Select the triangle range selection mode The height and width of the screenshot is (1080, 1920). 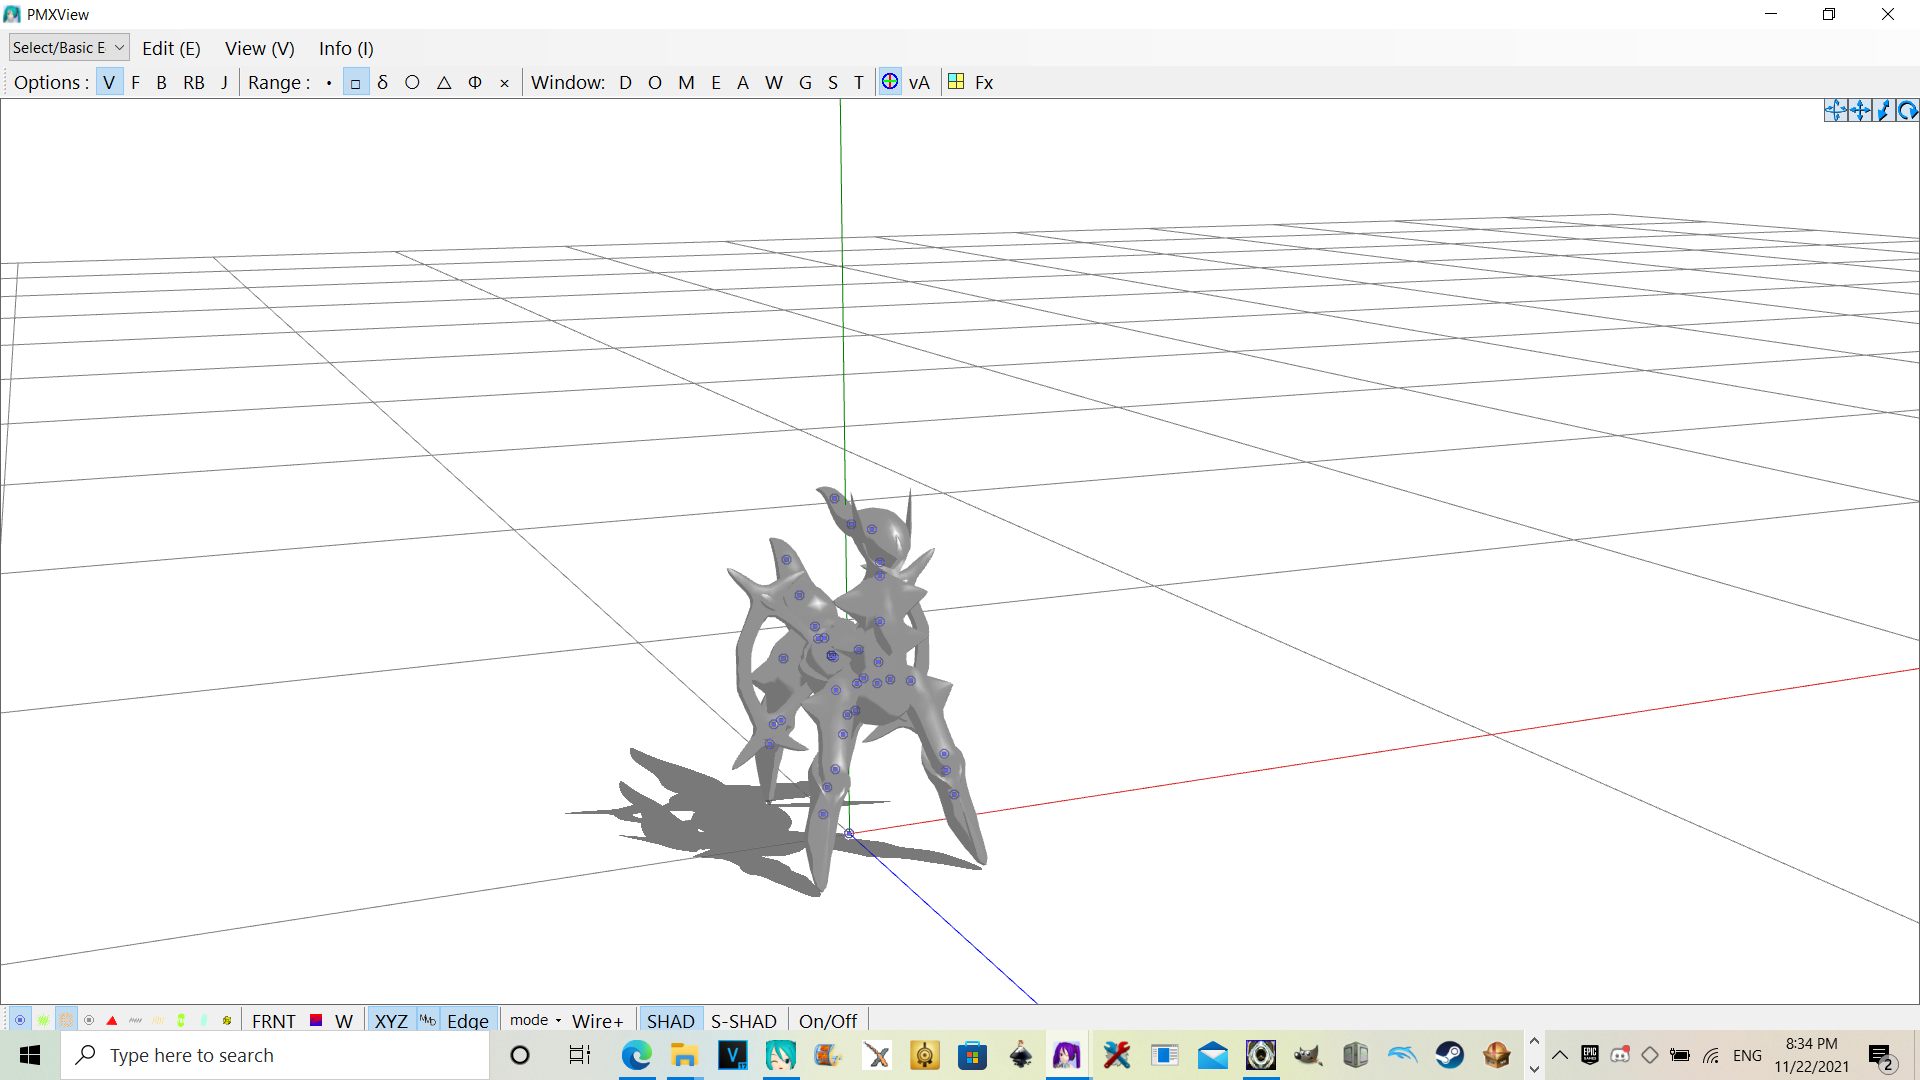(x=444, y=83)
